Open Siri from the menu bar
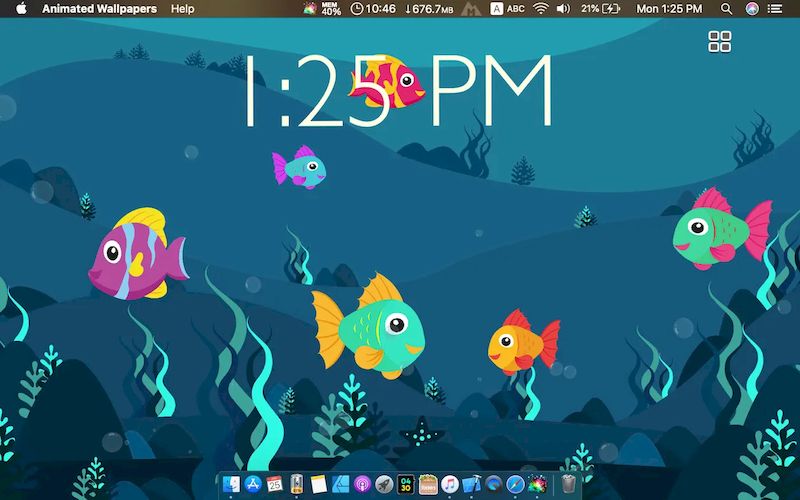Screen dimensions: 800x500 752,8
